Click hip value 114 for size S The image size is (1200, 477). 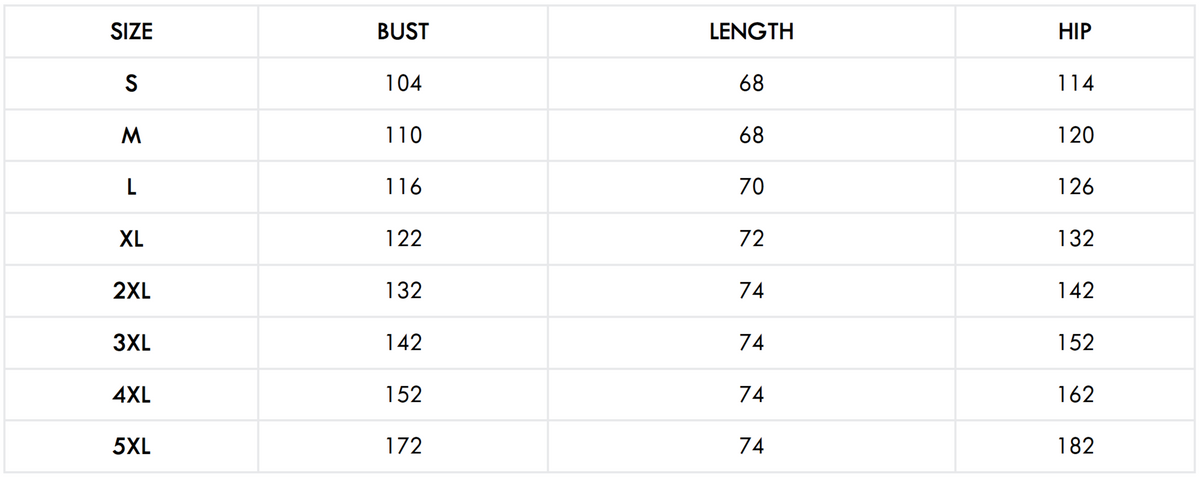(x=1074, y=84)
